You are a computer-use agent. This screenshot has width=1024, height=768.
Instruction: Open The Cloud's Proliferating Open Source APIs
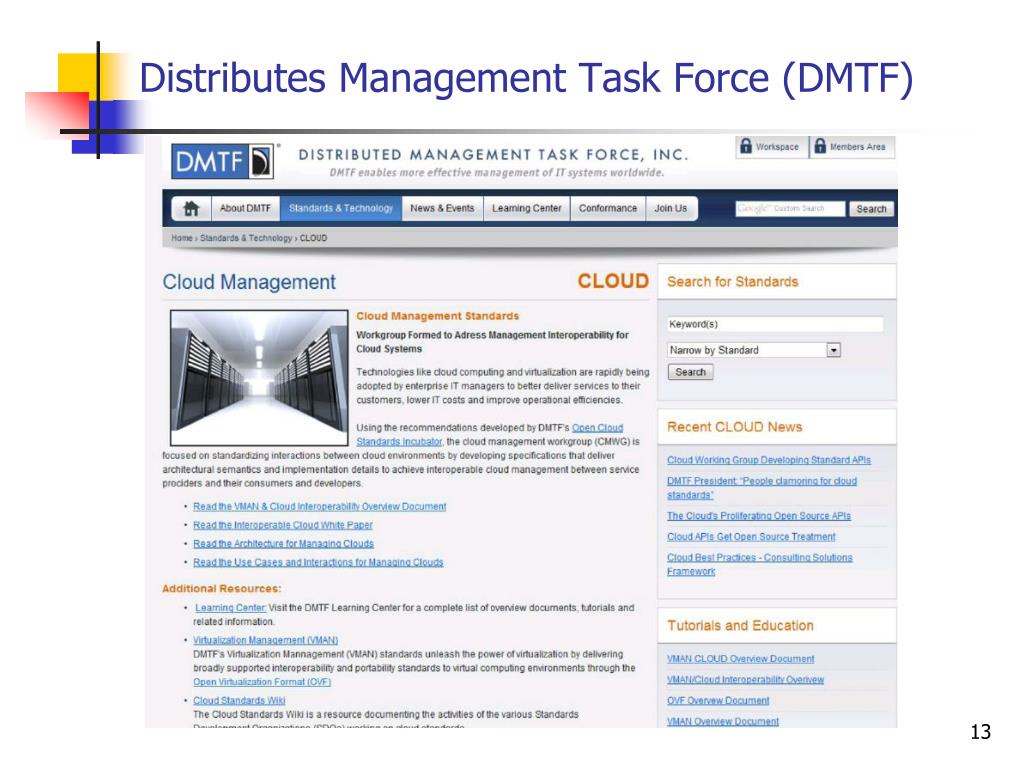[x=759, y=516]
